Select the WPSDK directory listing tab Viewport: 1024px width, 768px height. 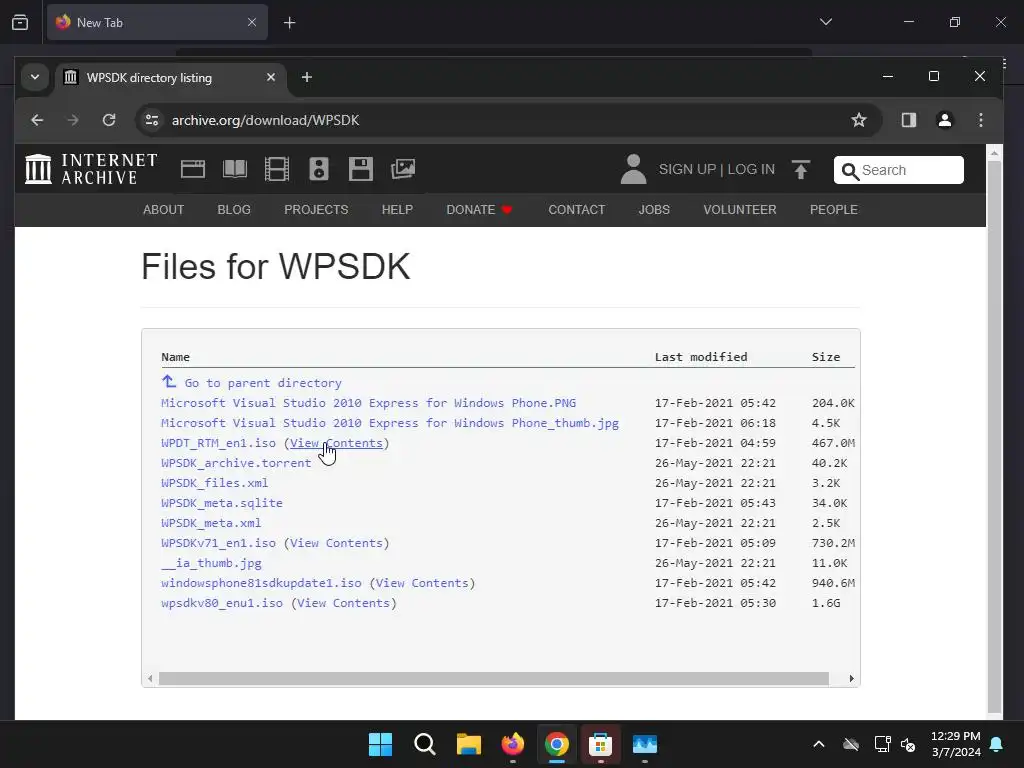(x=170, y=78)
